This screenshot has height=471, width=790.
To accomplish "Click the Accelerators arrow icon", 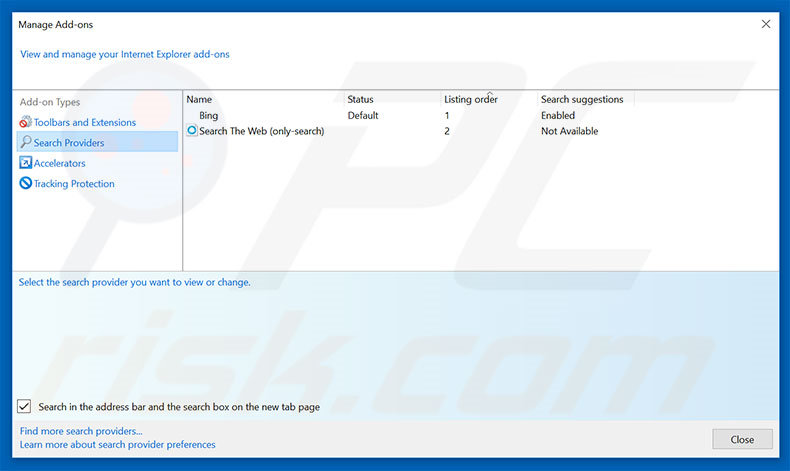I will pyautogui.click(x=25, y=163).
